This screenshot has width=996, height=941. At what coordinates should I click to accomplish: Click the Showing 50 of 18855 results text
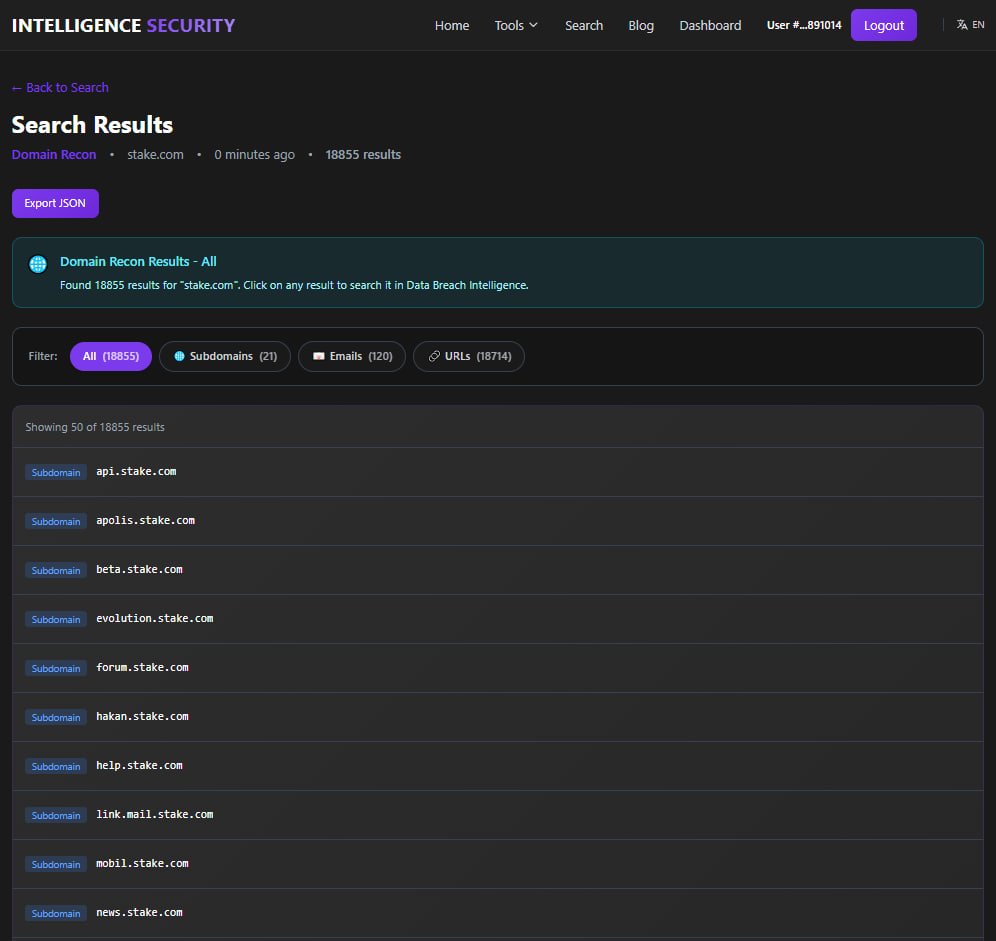[95, 427]
